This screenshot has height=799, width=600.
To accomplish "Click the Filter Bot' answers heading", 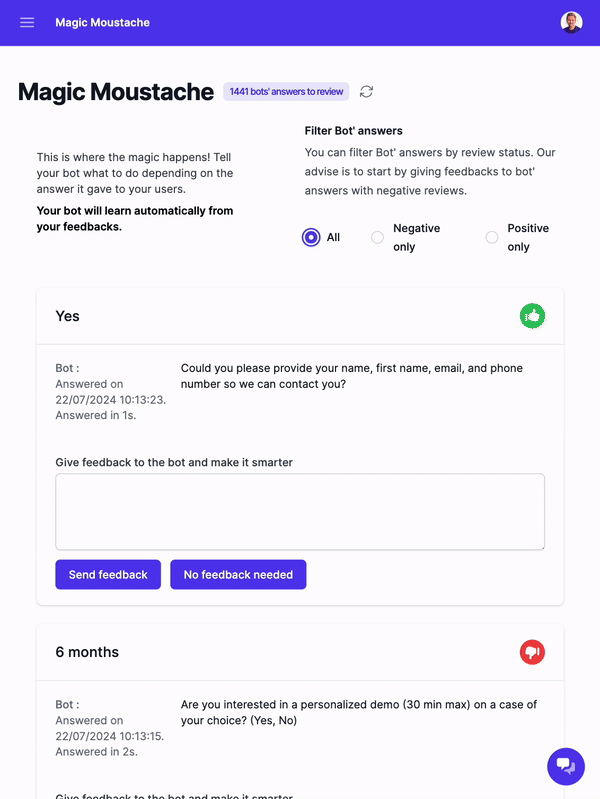I will tap(353, 131).
